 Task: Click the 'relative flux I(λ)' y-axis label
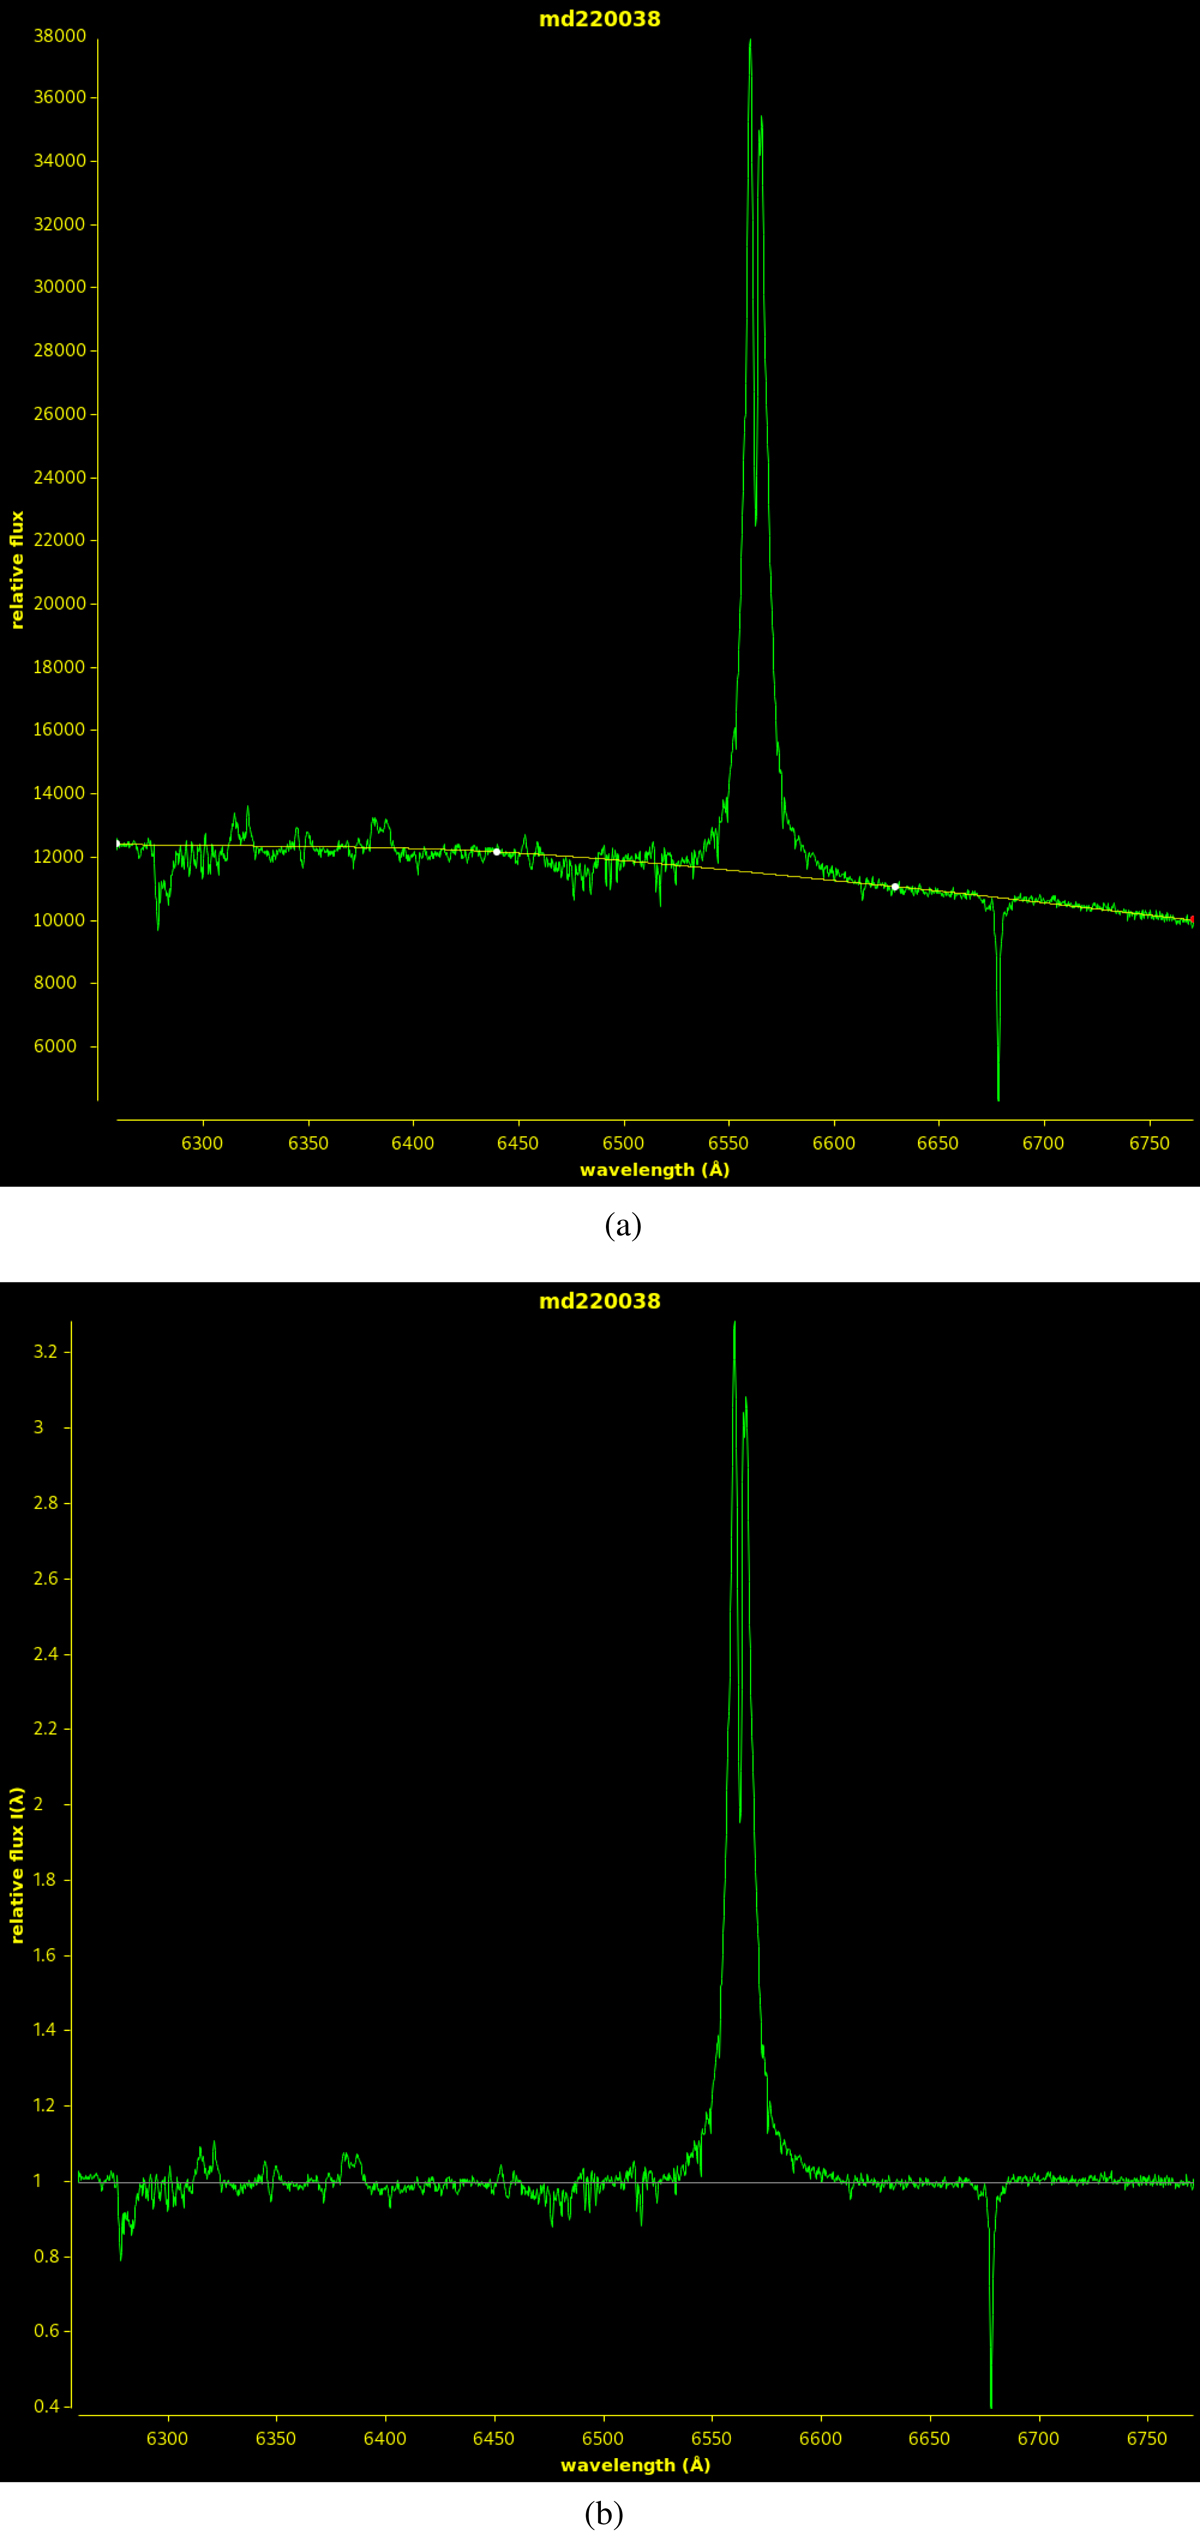17,1865
